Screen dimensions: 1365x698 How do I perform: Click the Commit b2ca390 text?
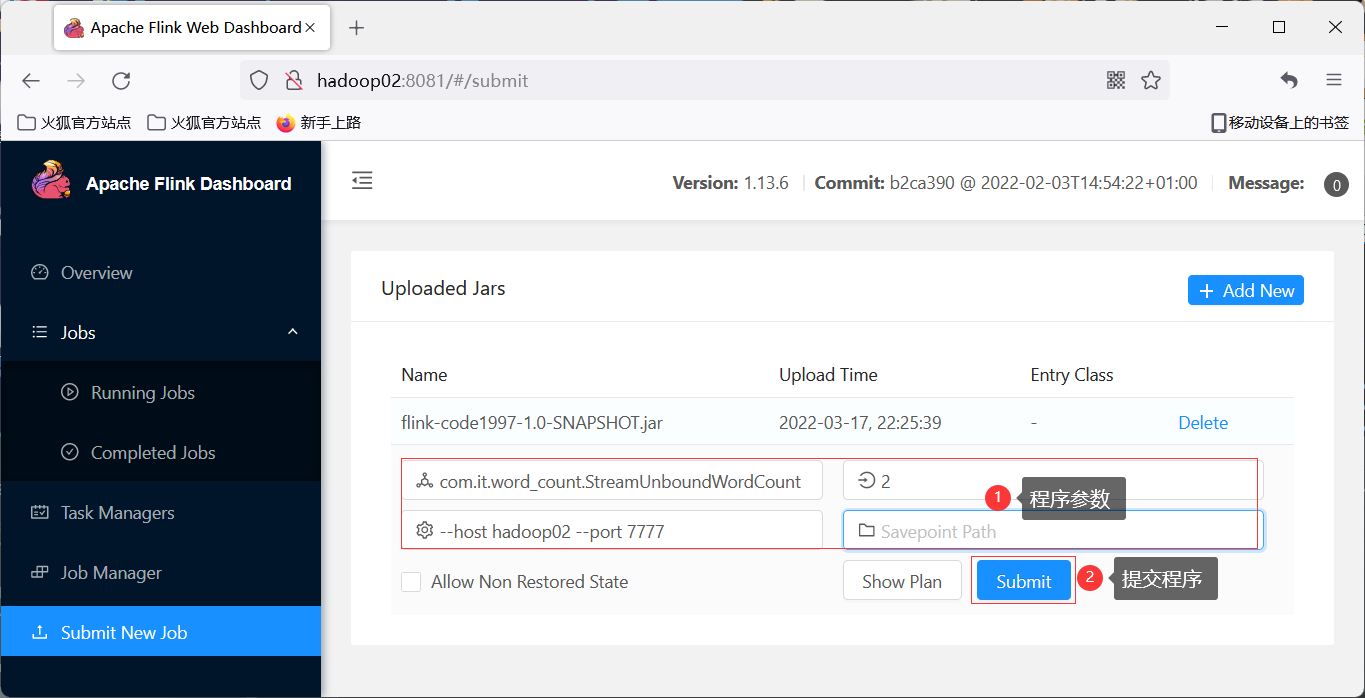(1006, 183)
